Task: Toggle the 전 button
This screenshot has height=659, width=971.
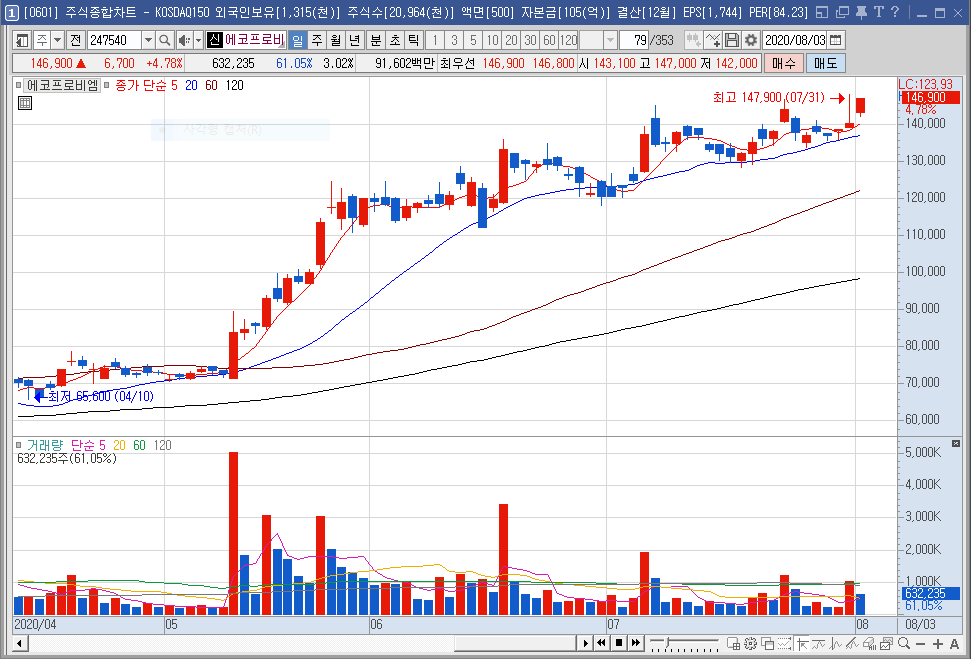Action: pos(76,40)
